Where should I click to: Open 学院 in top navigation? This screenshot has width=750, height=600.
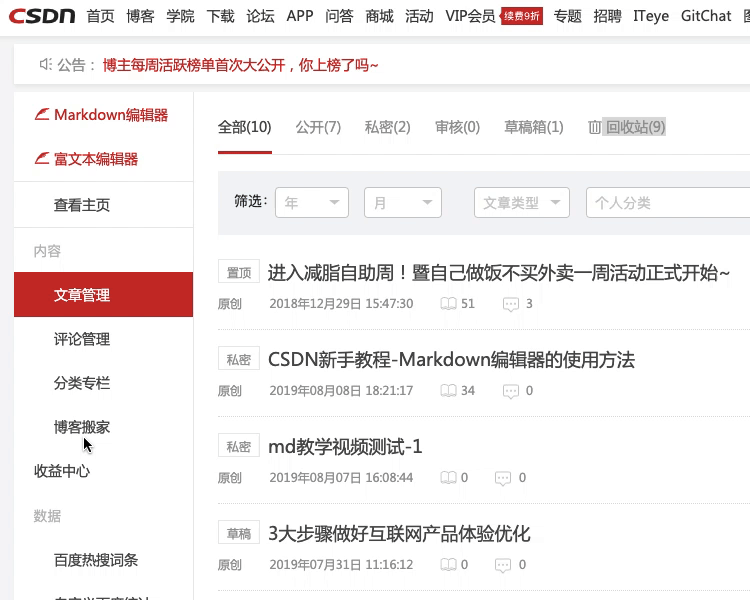180,16
